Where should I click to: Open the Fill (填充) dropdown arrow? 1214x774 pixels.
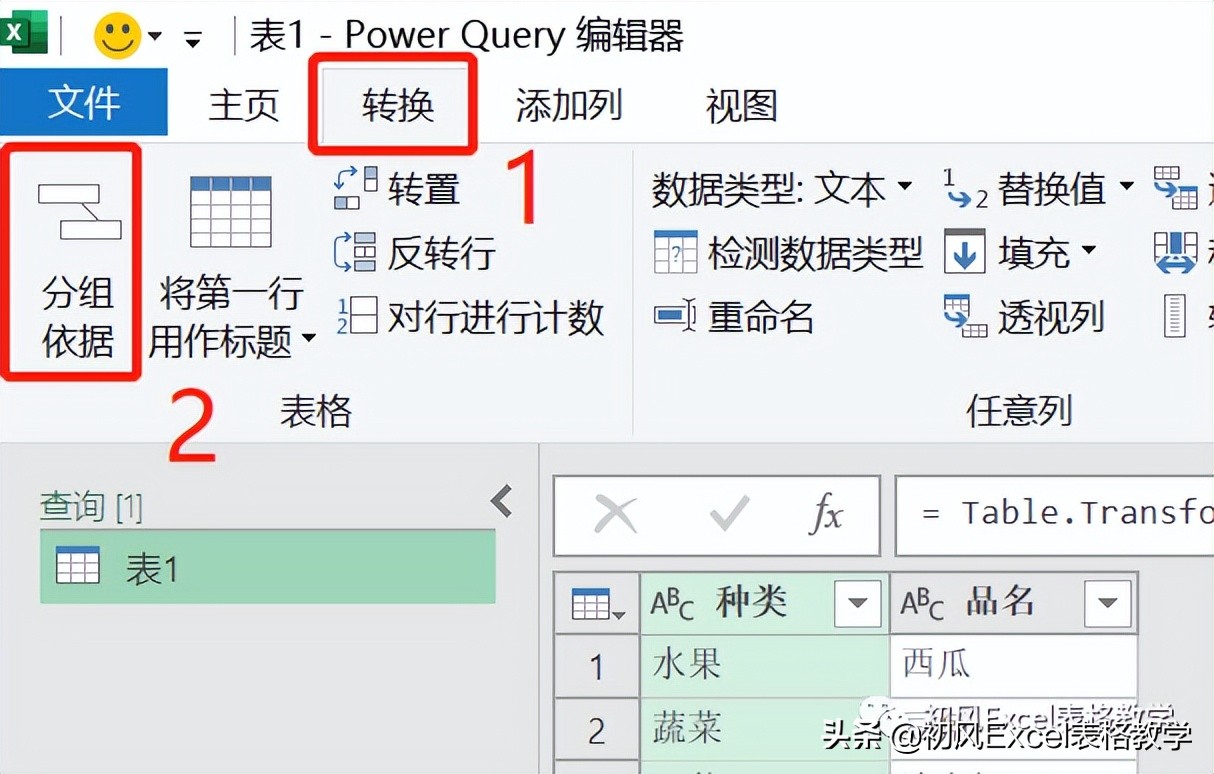(1089, 251)
